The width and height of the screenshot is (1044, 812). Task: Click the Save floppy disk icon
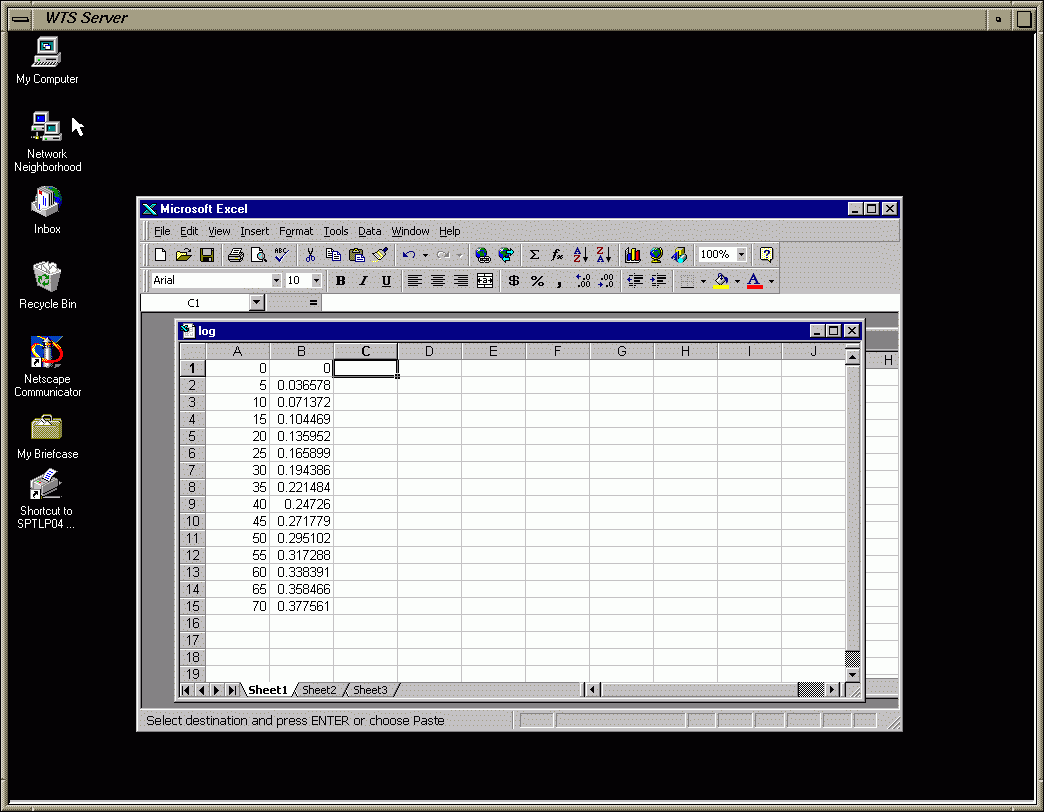point(207,255)
